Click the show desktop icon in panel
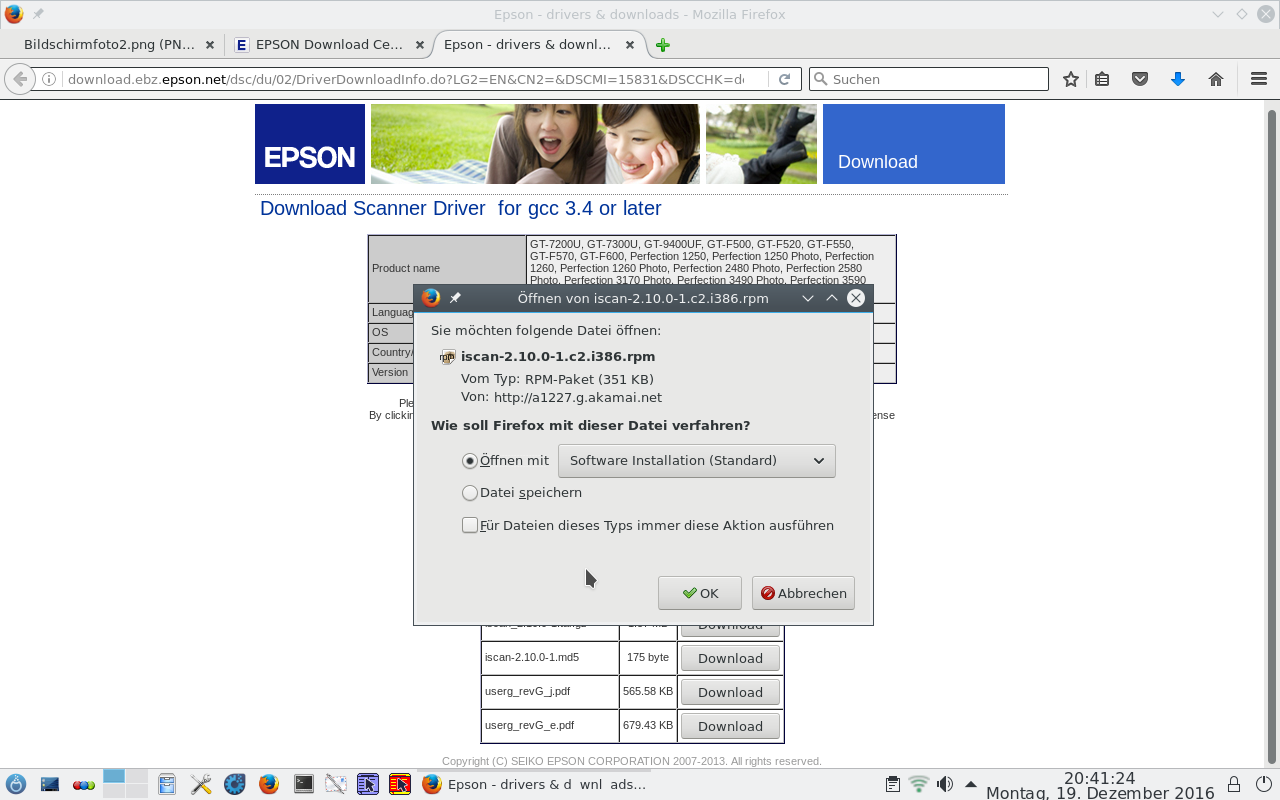1280x800 pixels. (x=50, y=784)
